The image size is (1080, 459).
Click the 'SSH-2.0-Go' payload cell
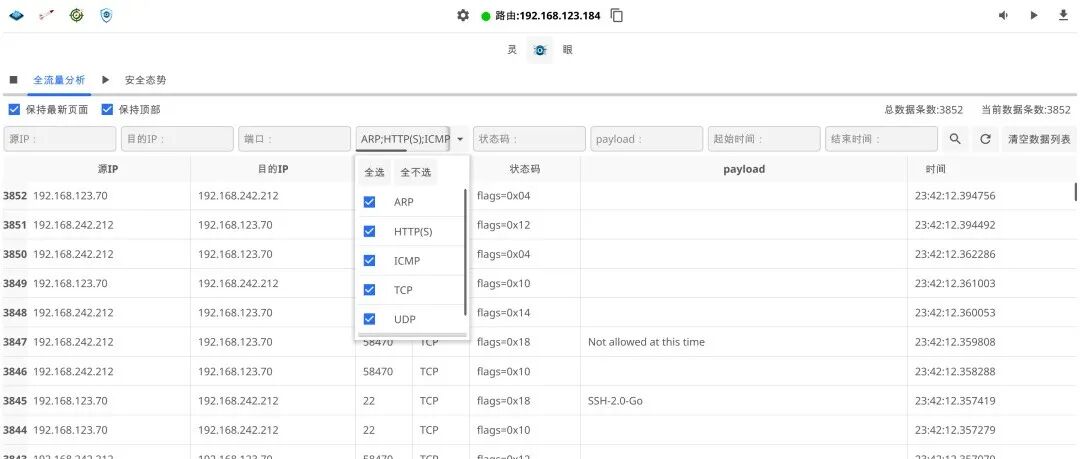pos(615,400)
